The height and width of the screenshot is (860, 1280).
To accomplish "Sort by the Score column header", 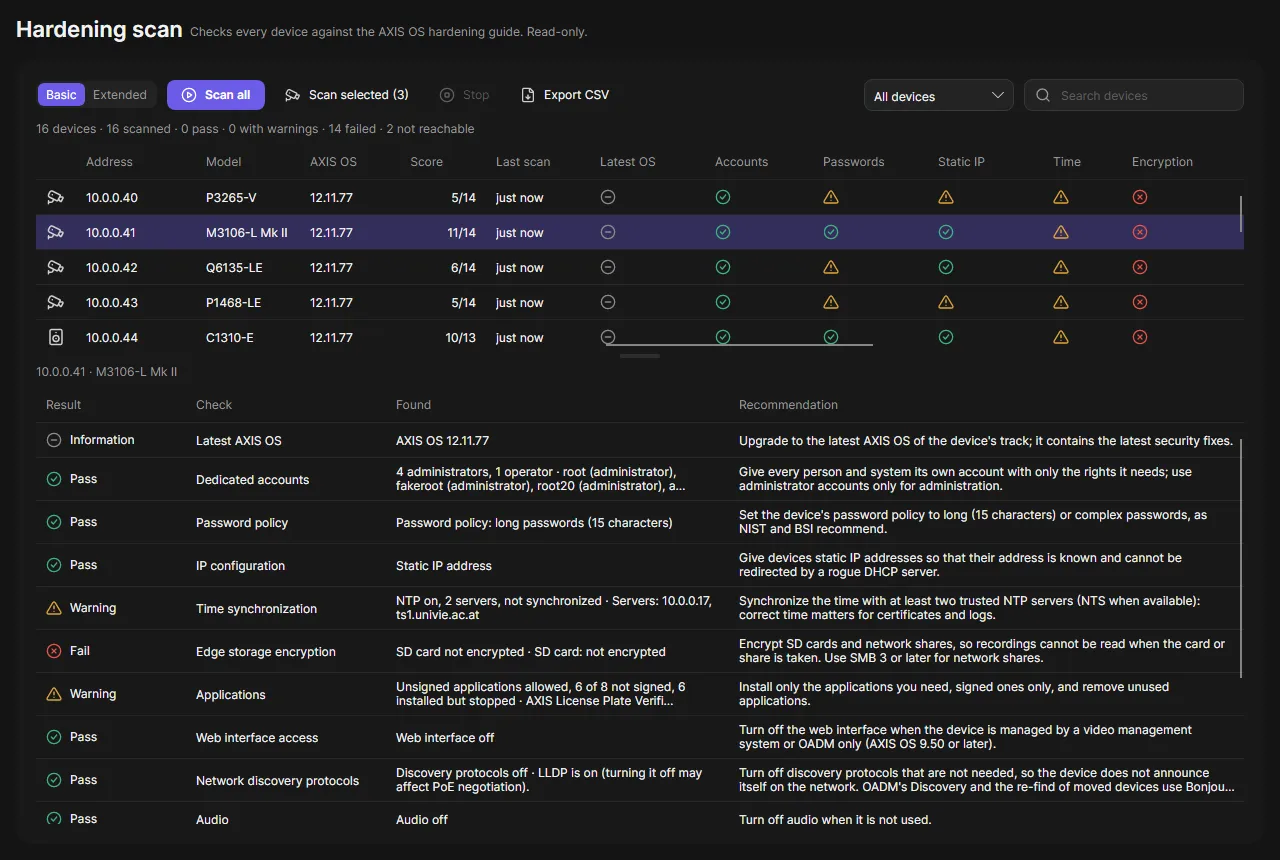I will point(426,162).
